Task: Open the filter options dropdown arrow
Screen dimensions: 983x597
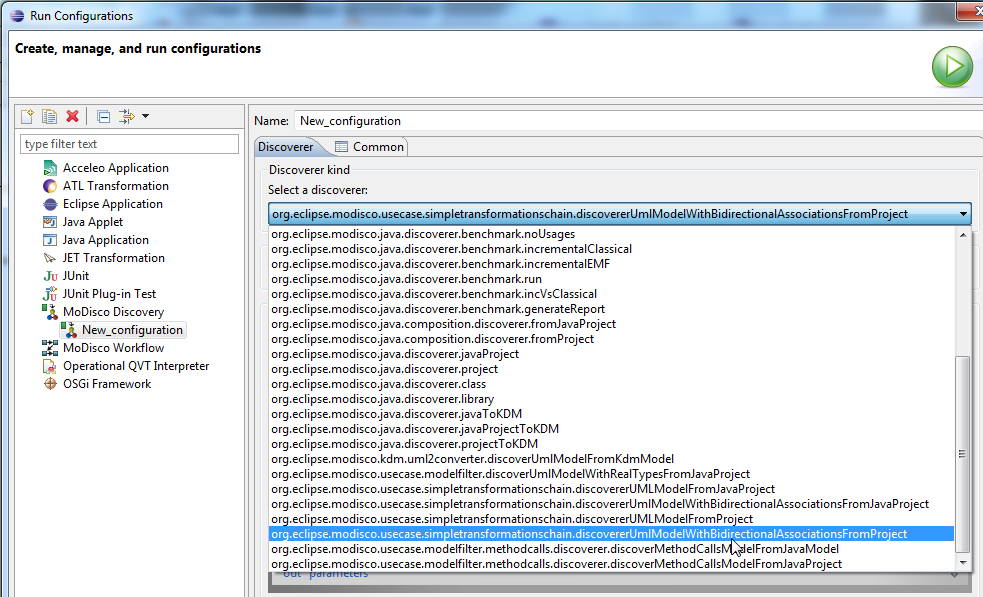Action: 145,116
